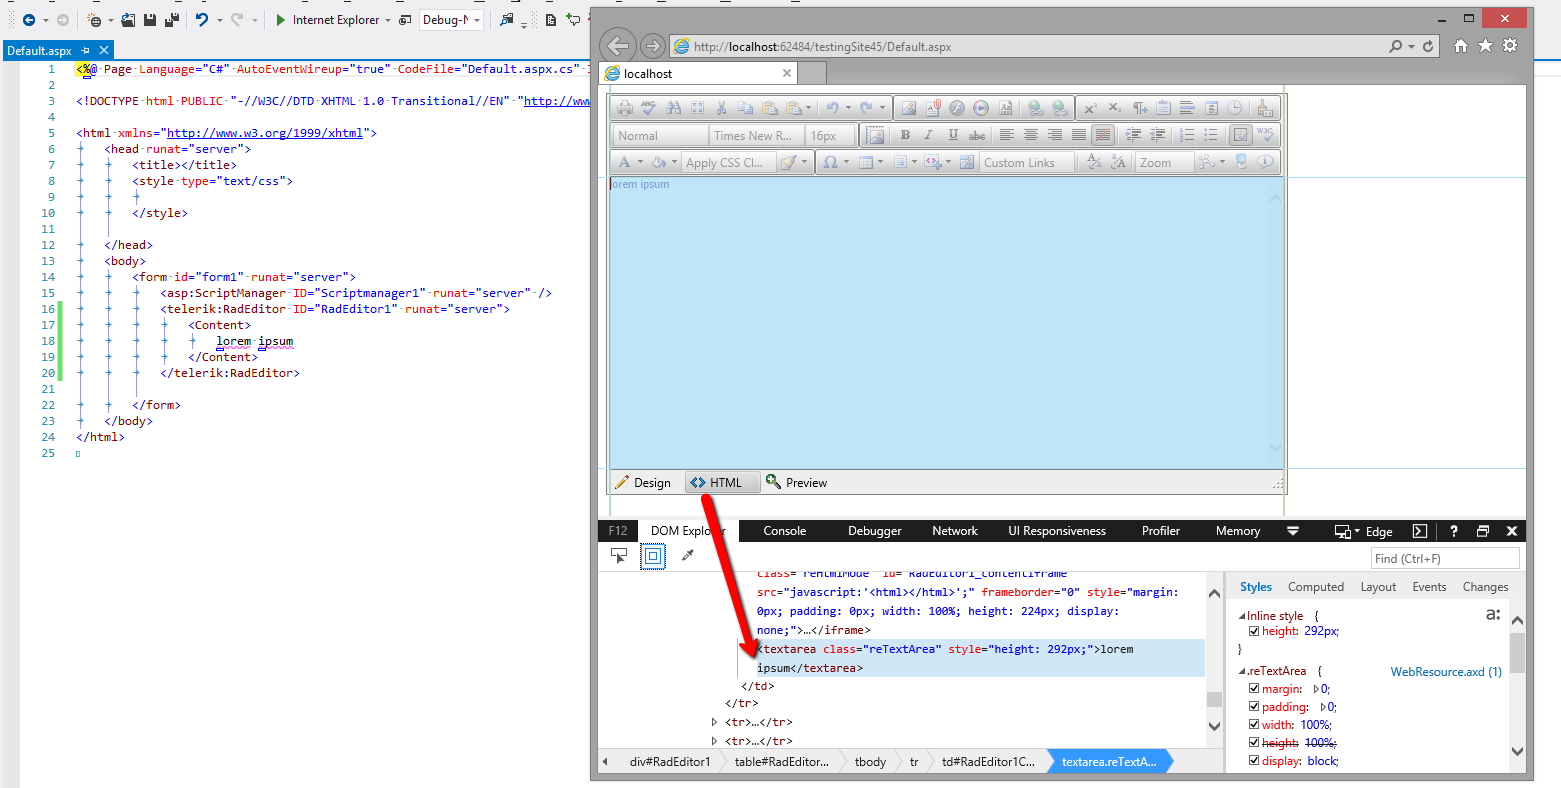
Task: Open the WebResource.axd (1) link
Action: point(1446,672)
